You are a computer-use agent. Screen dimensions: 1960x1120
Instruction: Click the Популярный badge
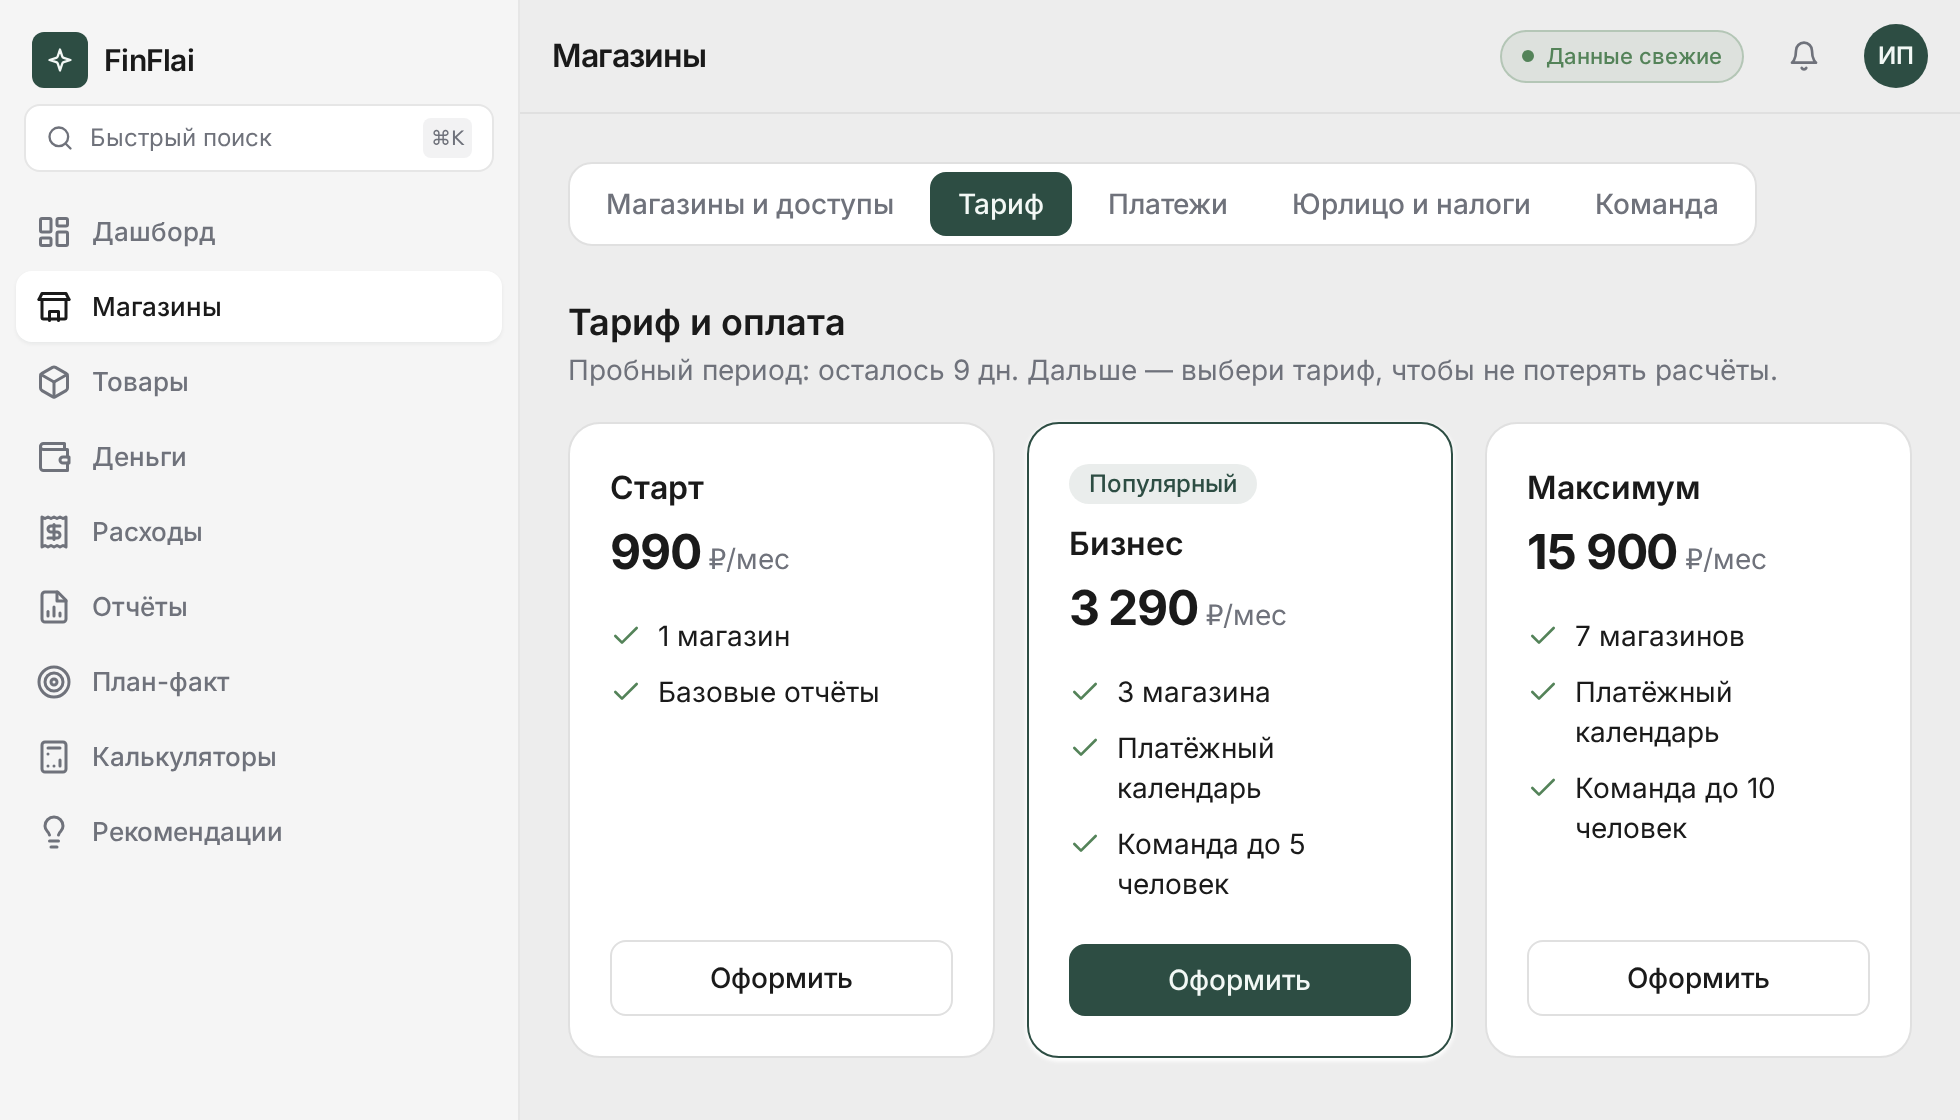(x=1162, y=484)
